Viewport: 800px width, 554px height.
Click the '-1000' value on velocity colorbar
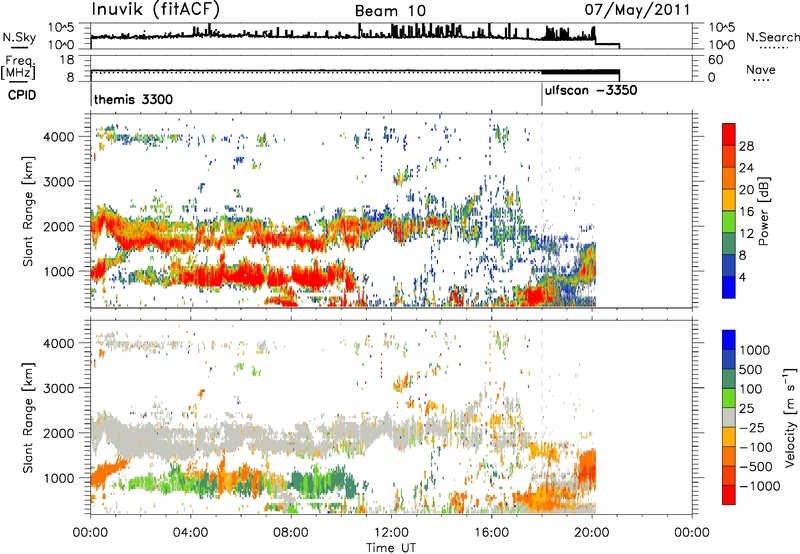click(760, 486)
